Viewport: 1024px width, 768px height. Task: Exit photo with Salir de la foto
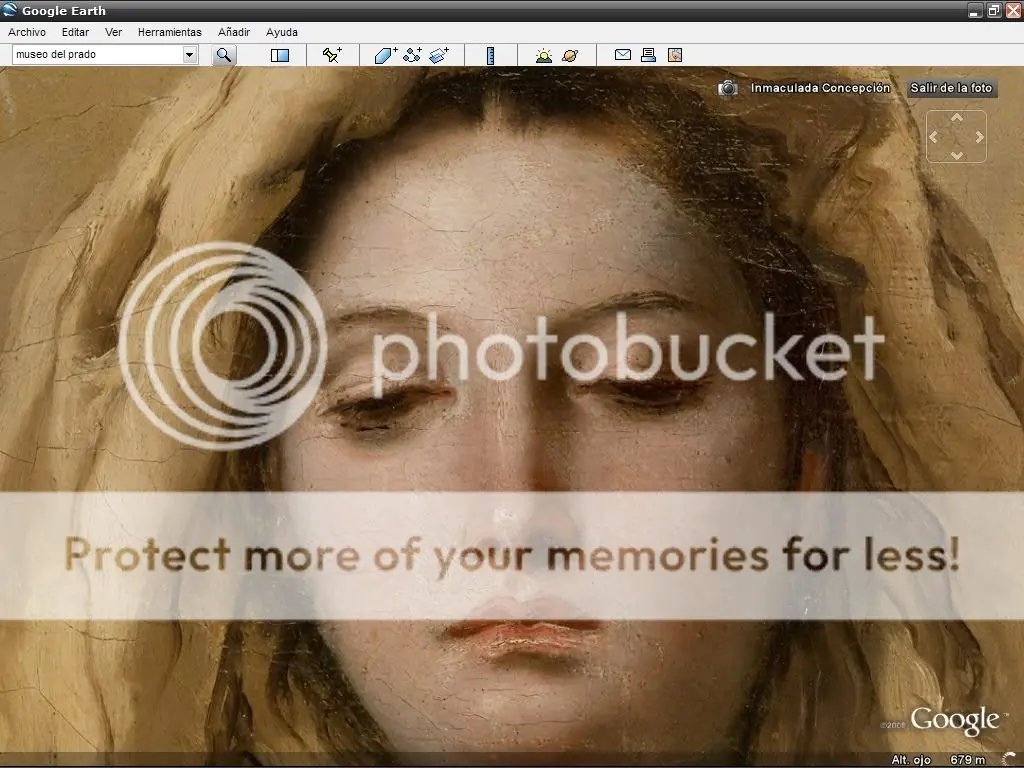(952, 88)
